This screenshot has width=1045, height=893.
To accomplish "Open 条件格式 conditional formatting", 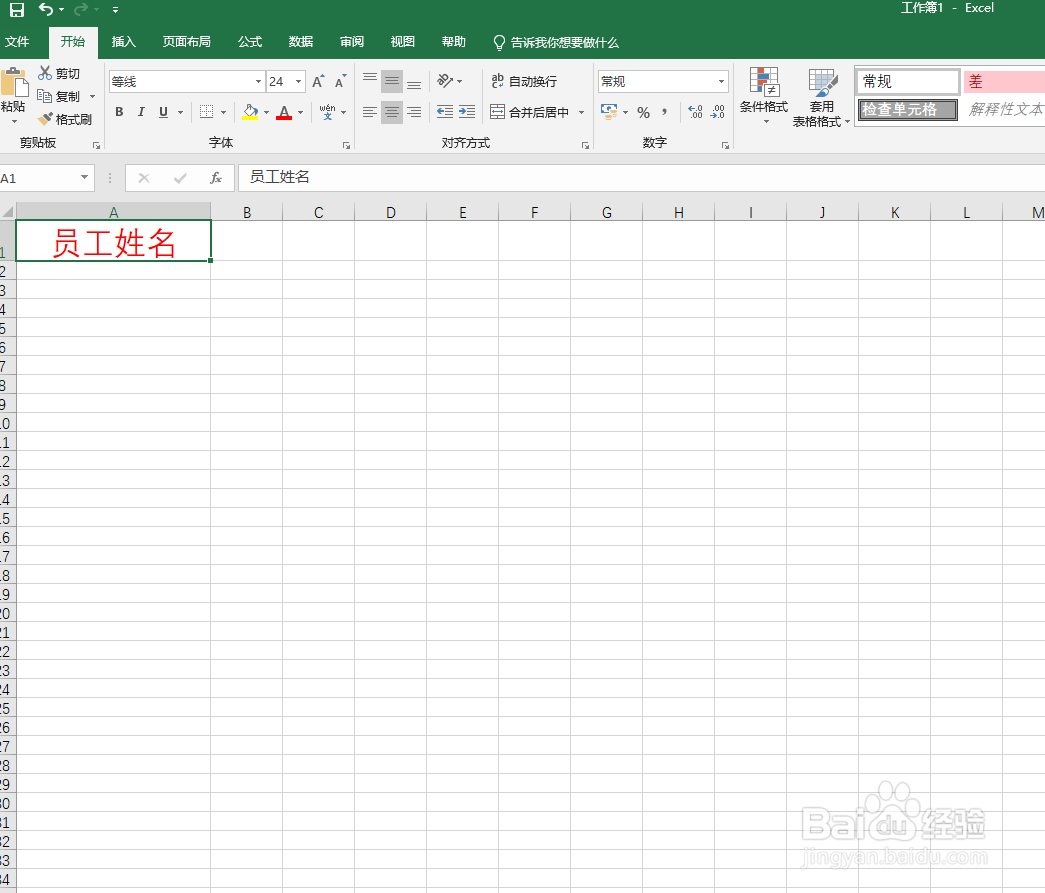I will coord(764,95).
